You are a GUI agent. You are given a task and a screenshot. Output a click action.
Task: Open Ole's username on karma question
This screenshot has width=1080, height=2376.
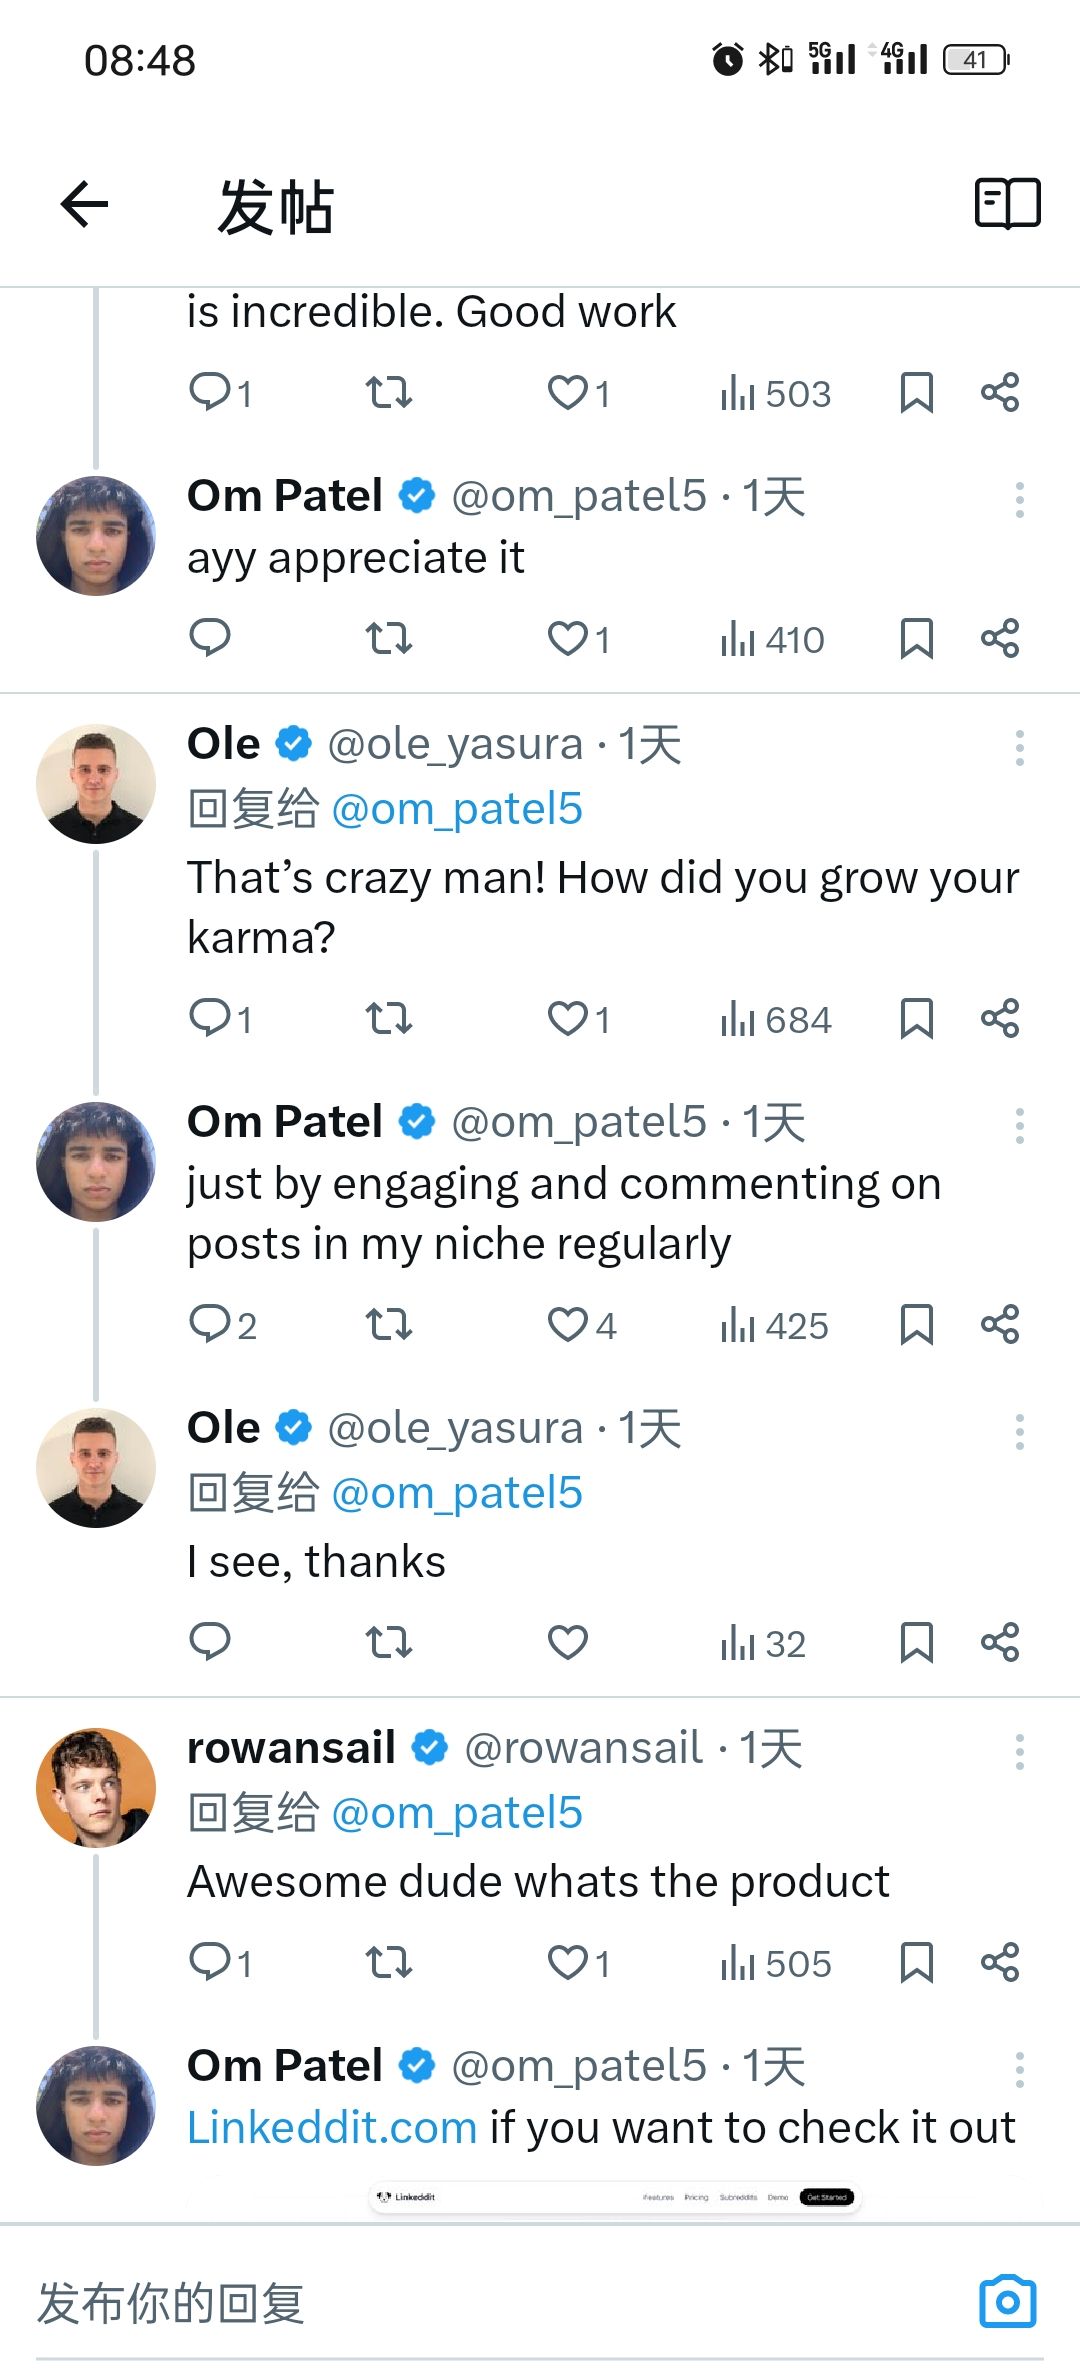click(224, 744)
